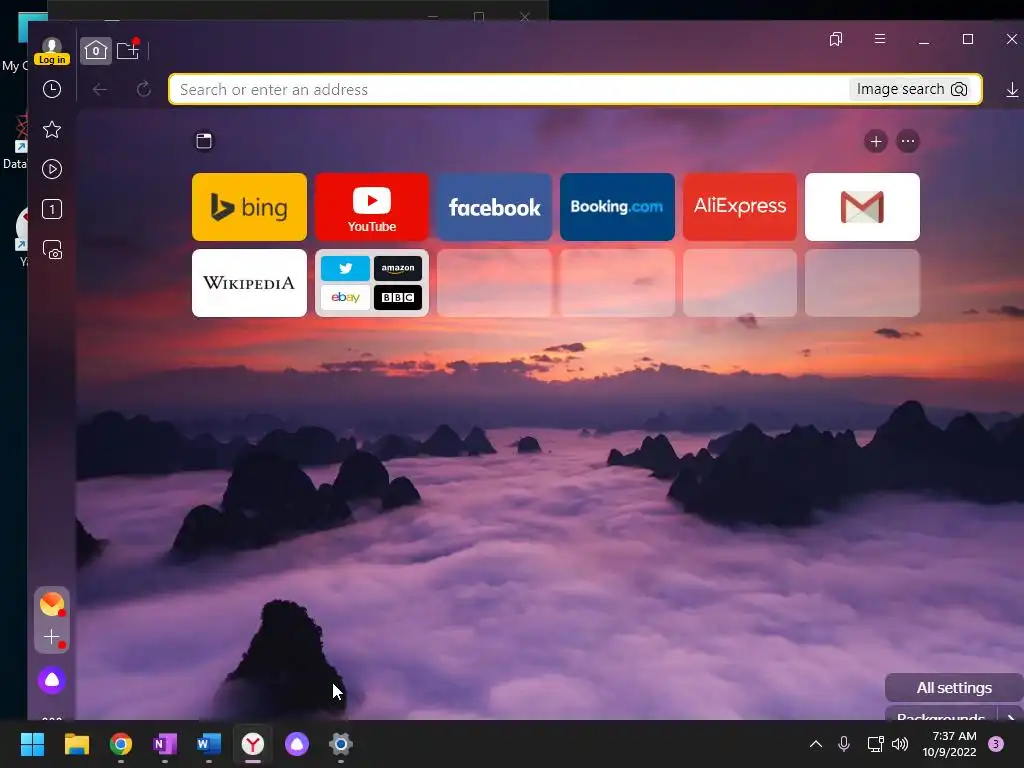Show hidden tray icons chevron
1024x768 pixels.
(x=816, y=744)
